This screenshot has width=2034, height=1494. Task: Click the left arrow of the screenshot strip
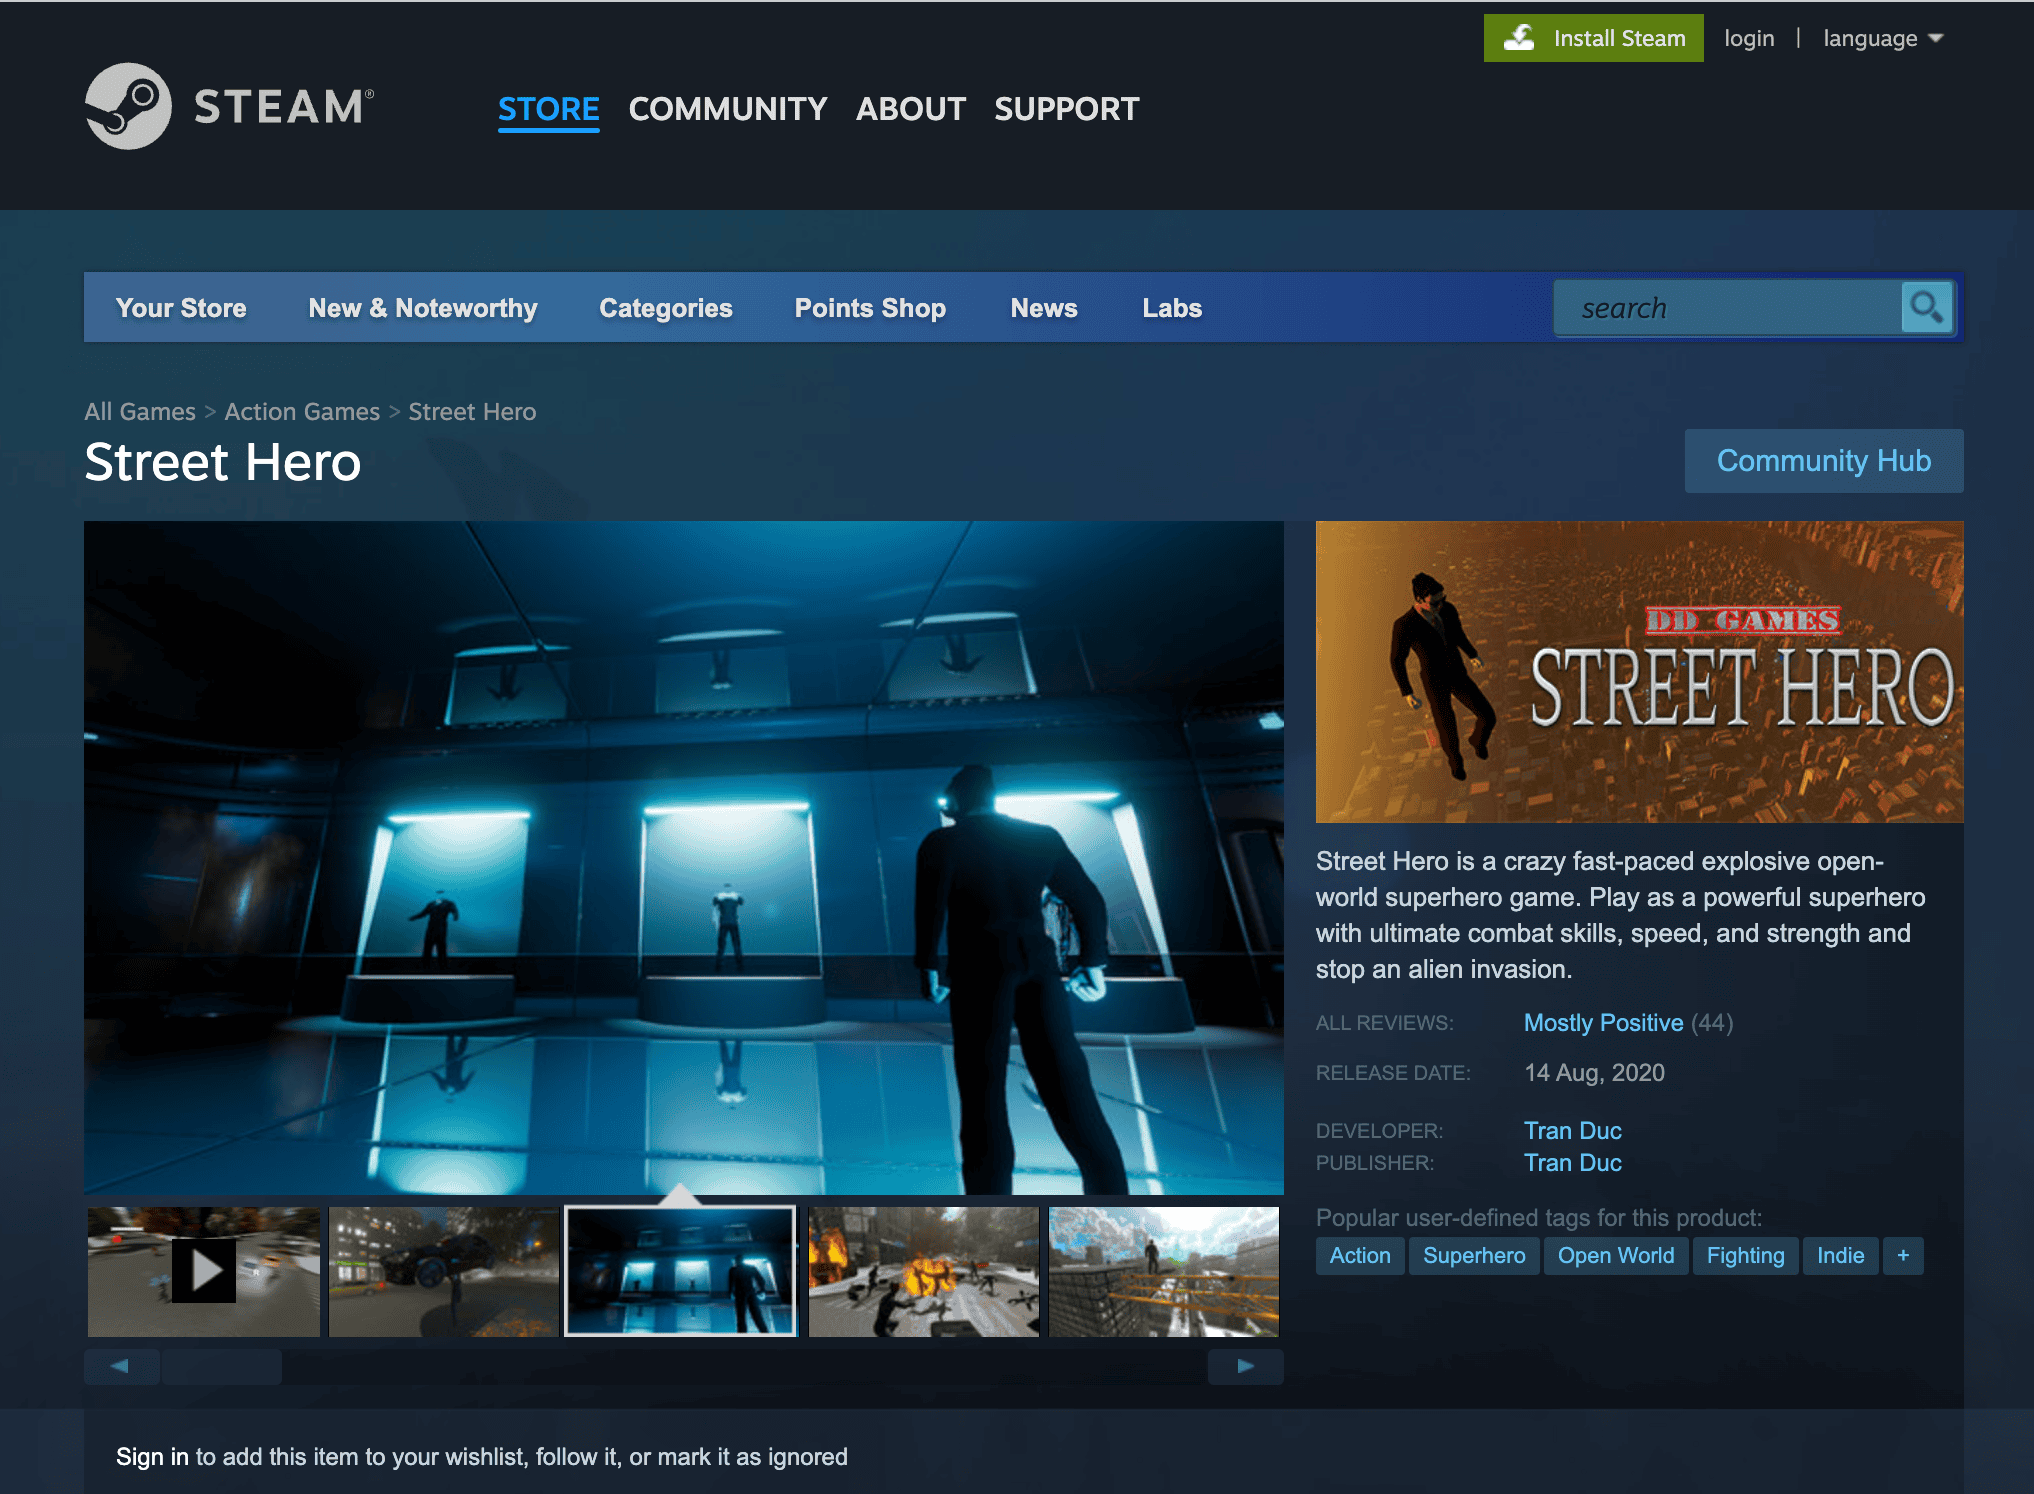121,1366
